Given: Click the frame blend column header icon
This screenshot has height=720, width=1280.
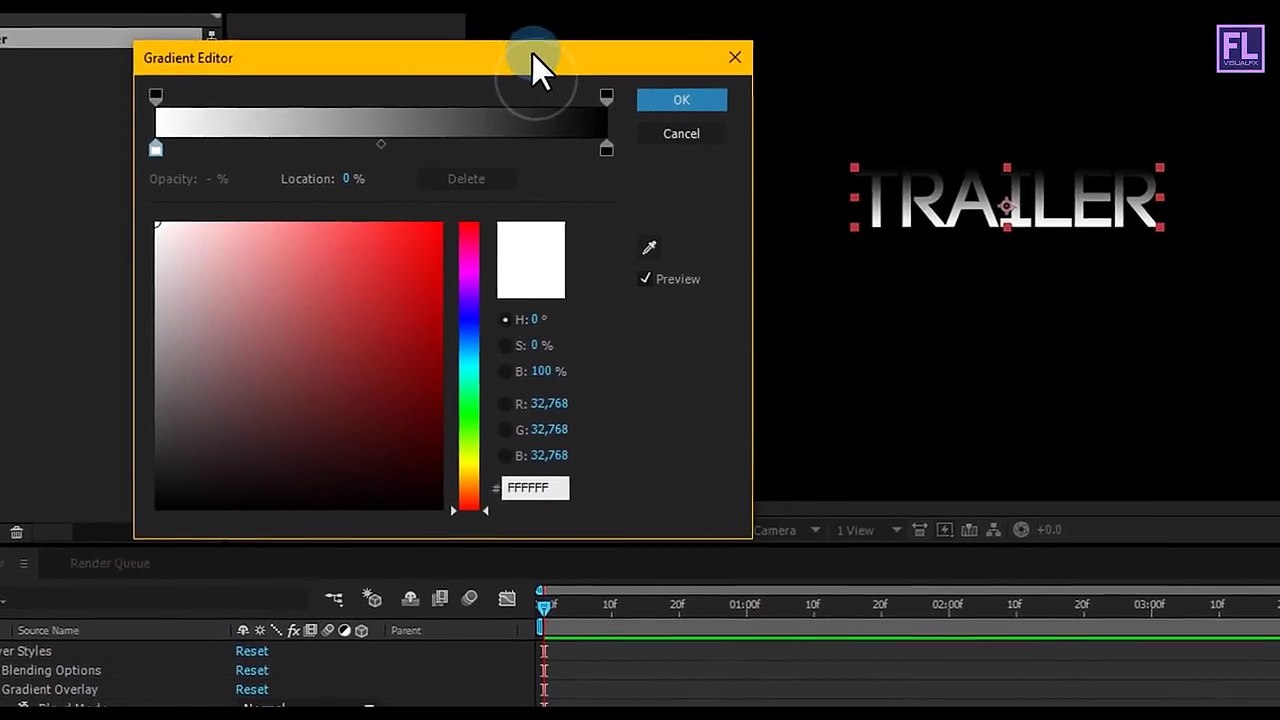Looking at the screenshot, I should [311, 630].
